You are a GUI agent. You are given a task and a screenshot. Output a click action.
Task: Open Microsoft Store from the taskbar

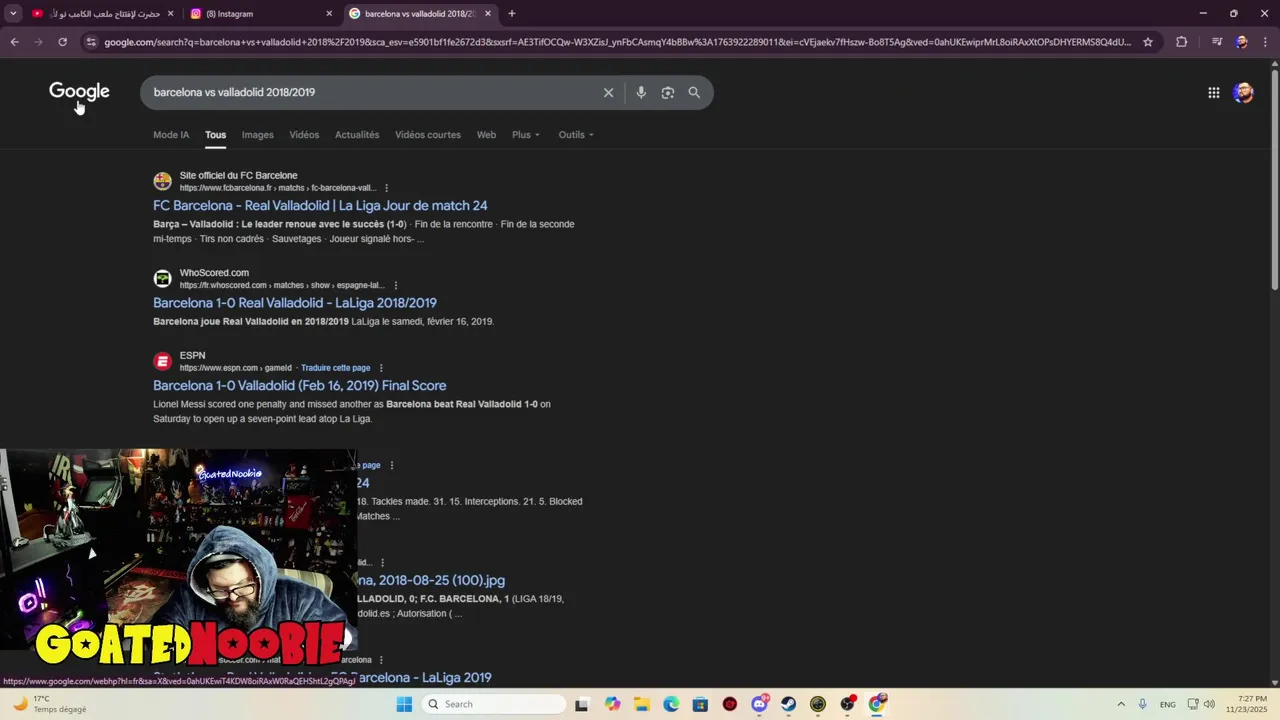coord(700,704)
